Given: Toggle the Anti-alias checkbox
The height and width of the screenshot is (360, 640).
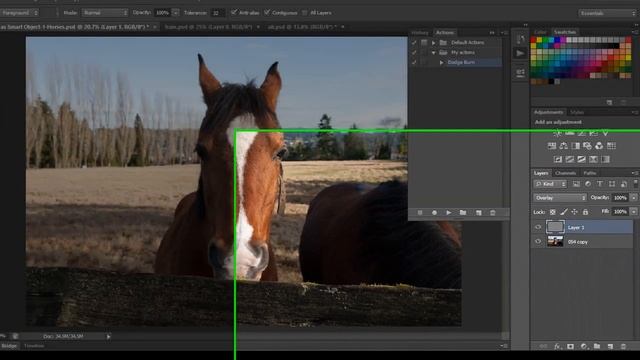Looking at the screenshot, I should click(234, 12).
